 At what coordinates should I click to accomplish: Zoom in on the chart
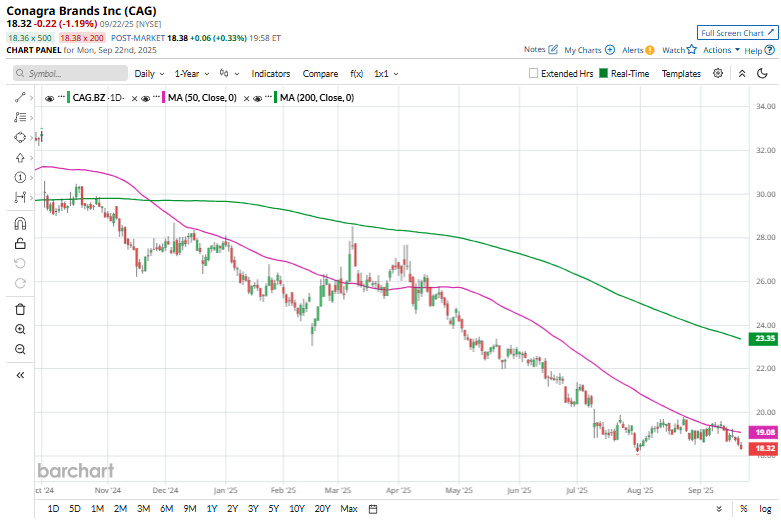click(x=20, y=329)
